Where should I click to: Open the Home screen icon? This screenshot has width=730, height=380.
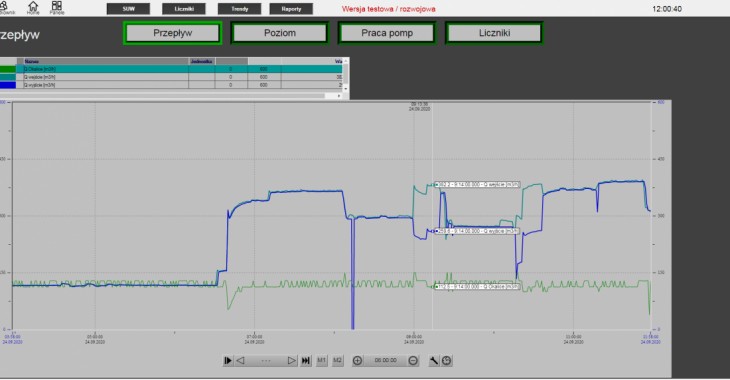point(33,7)
